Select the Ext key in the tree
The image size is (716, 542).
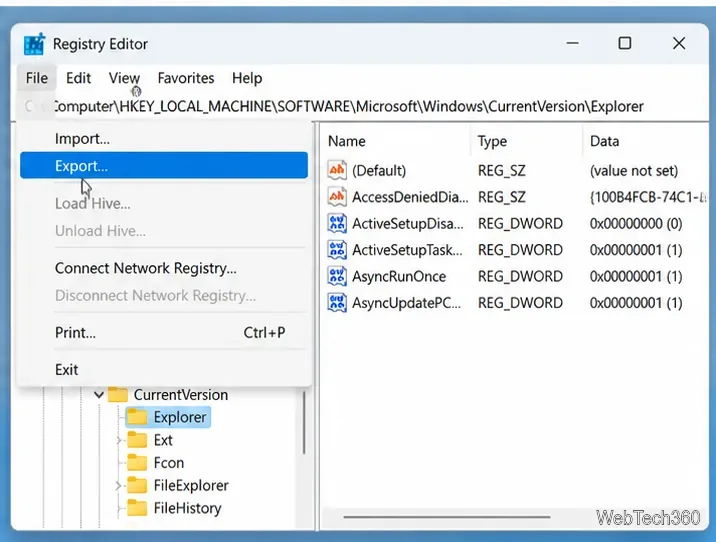(163, 440)
